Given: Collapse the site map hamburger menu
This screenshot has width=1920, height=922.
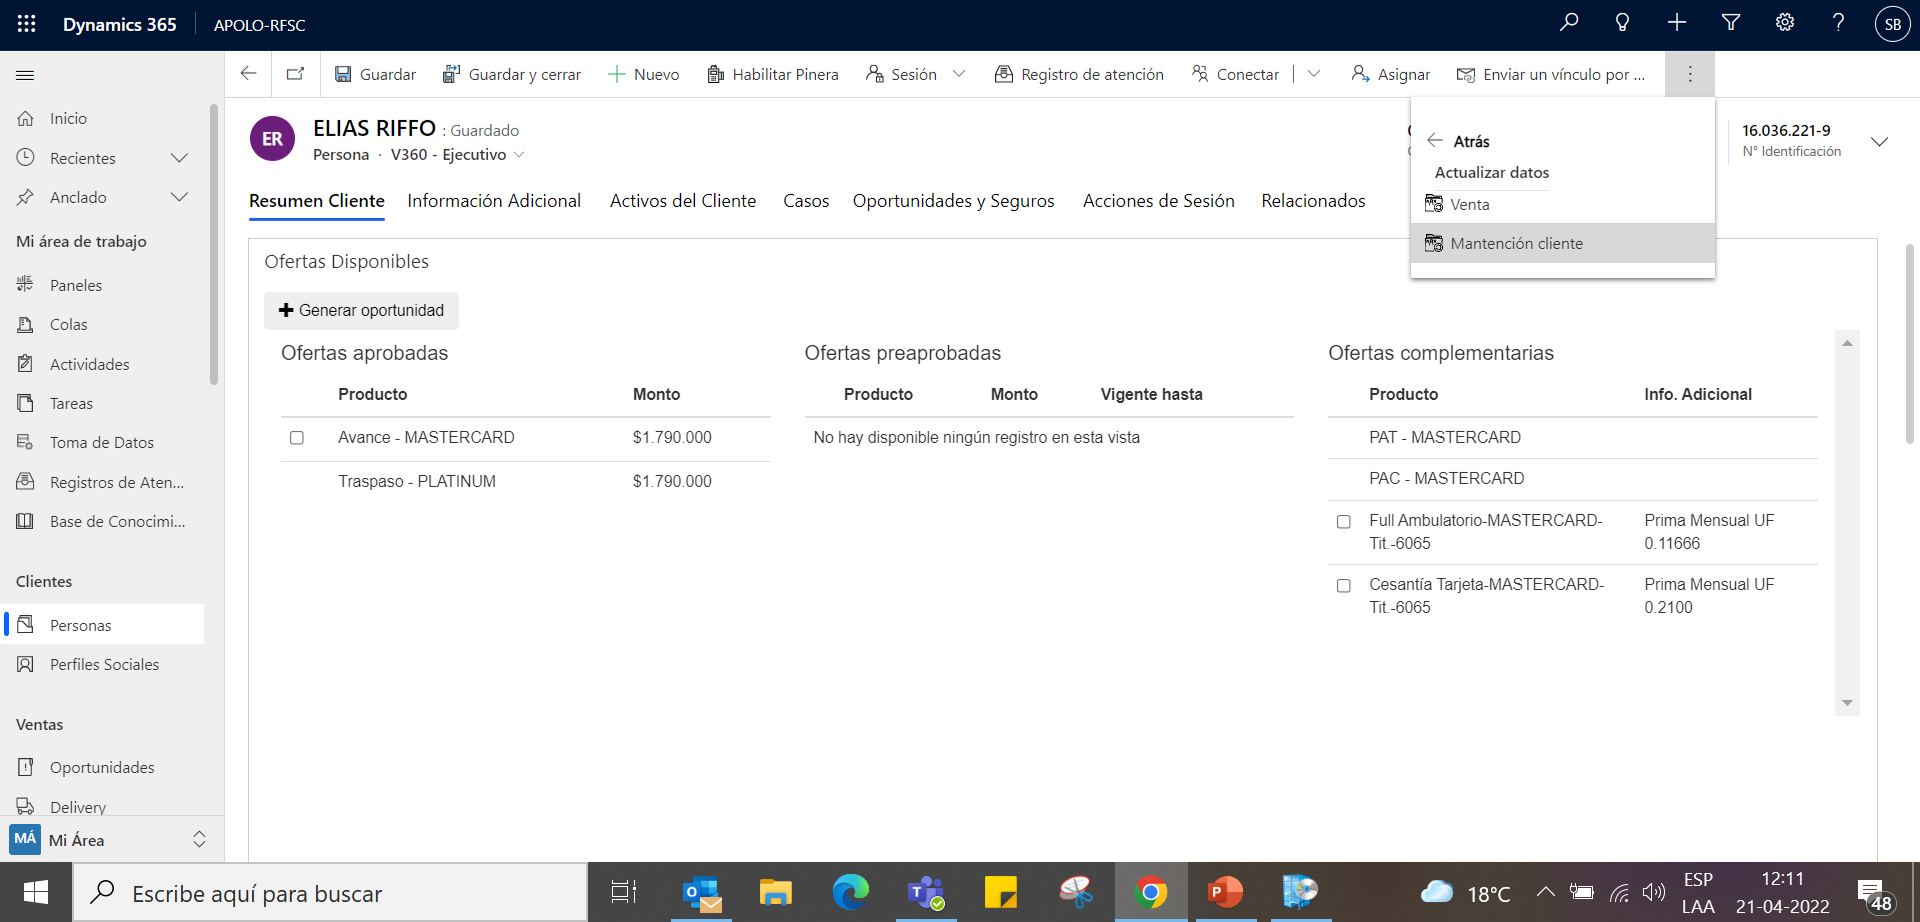Looking at the screenshot, I should pos(26,75).
